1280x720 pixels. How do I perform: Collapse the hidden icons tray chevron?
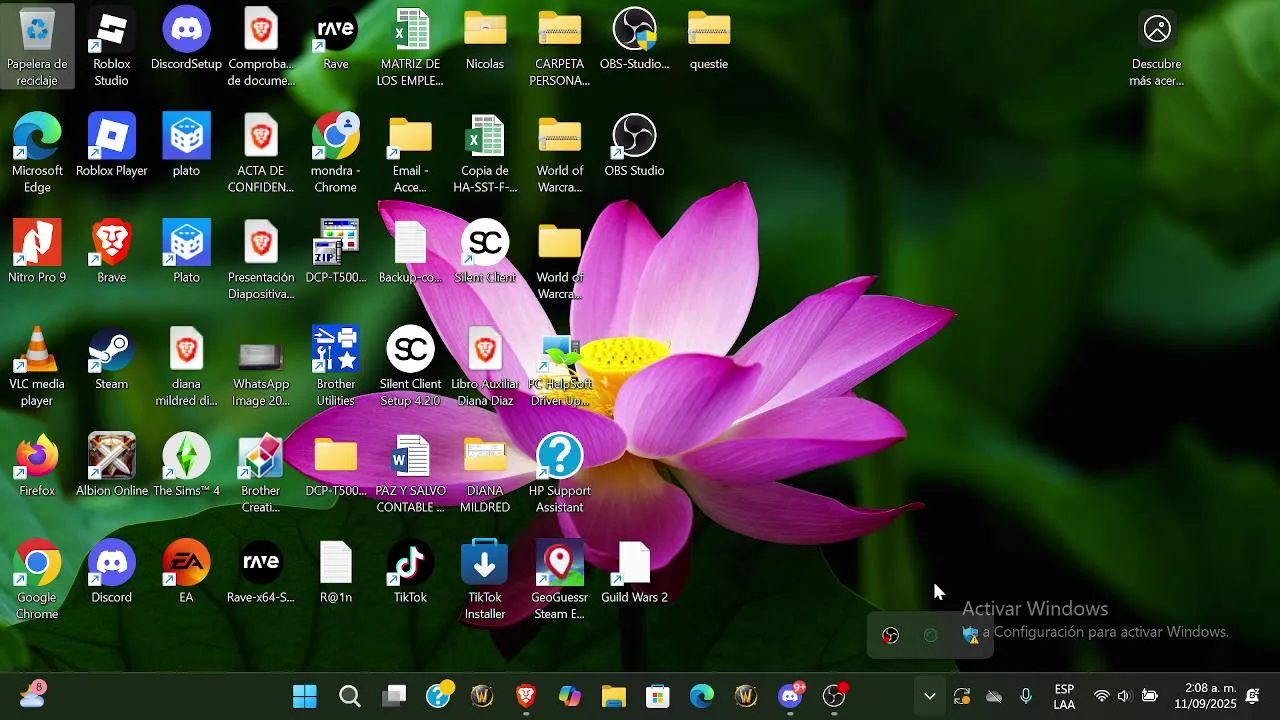pos(929,696)
